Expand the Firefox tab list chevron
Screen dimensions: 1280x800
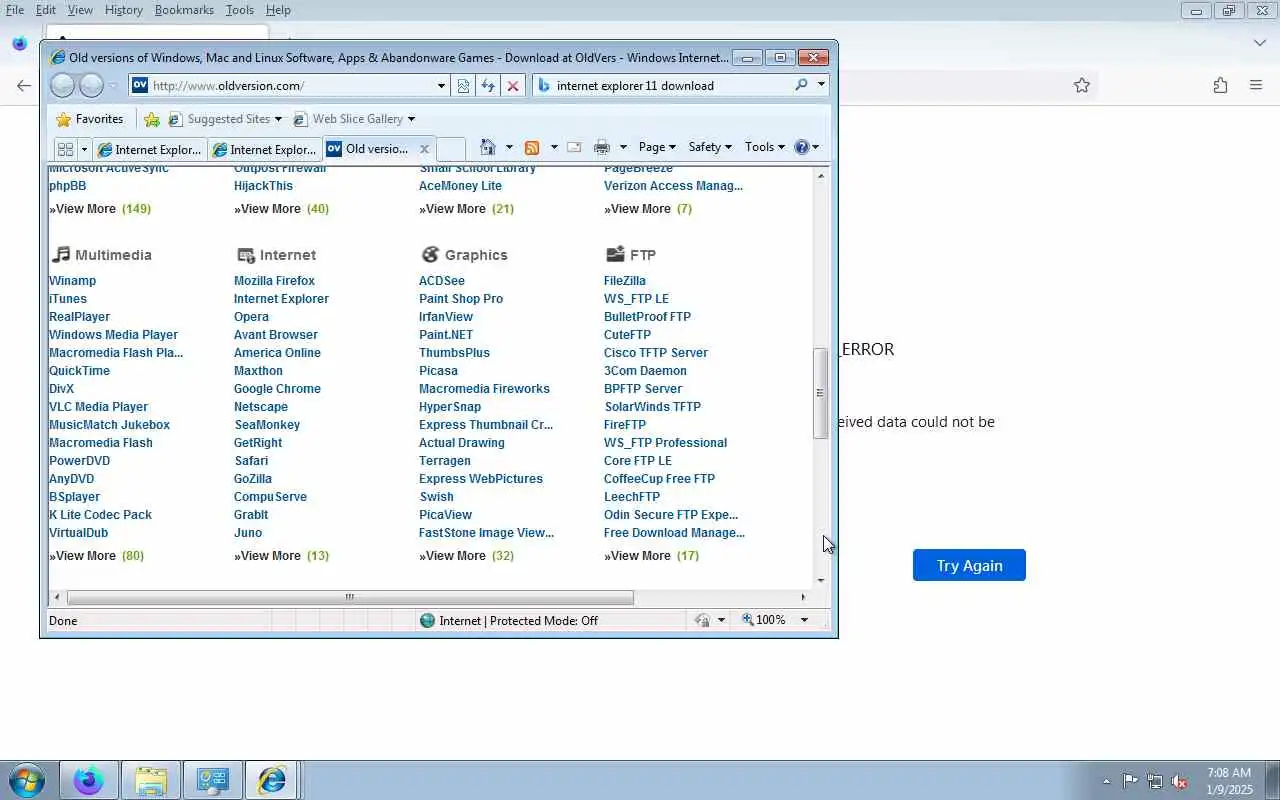(1260, 43)
